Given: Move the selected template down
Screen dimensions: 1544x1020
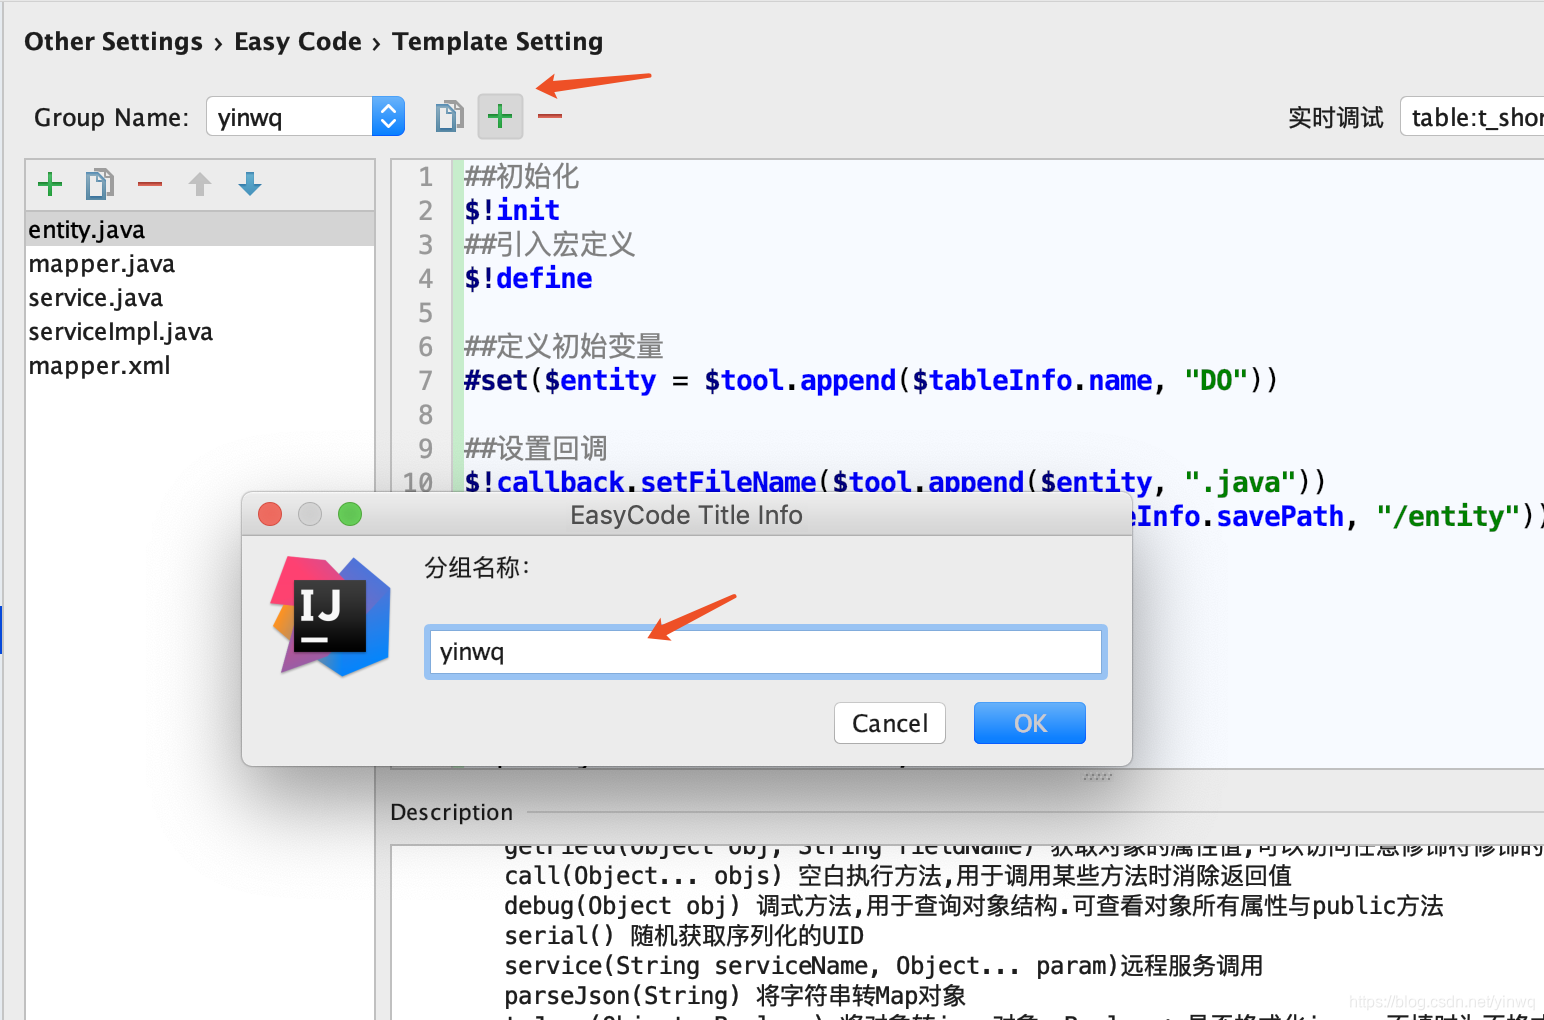Looking at the screenshot, I should click(249, 184).
